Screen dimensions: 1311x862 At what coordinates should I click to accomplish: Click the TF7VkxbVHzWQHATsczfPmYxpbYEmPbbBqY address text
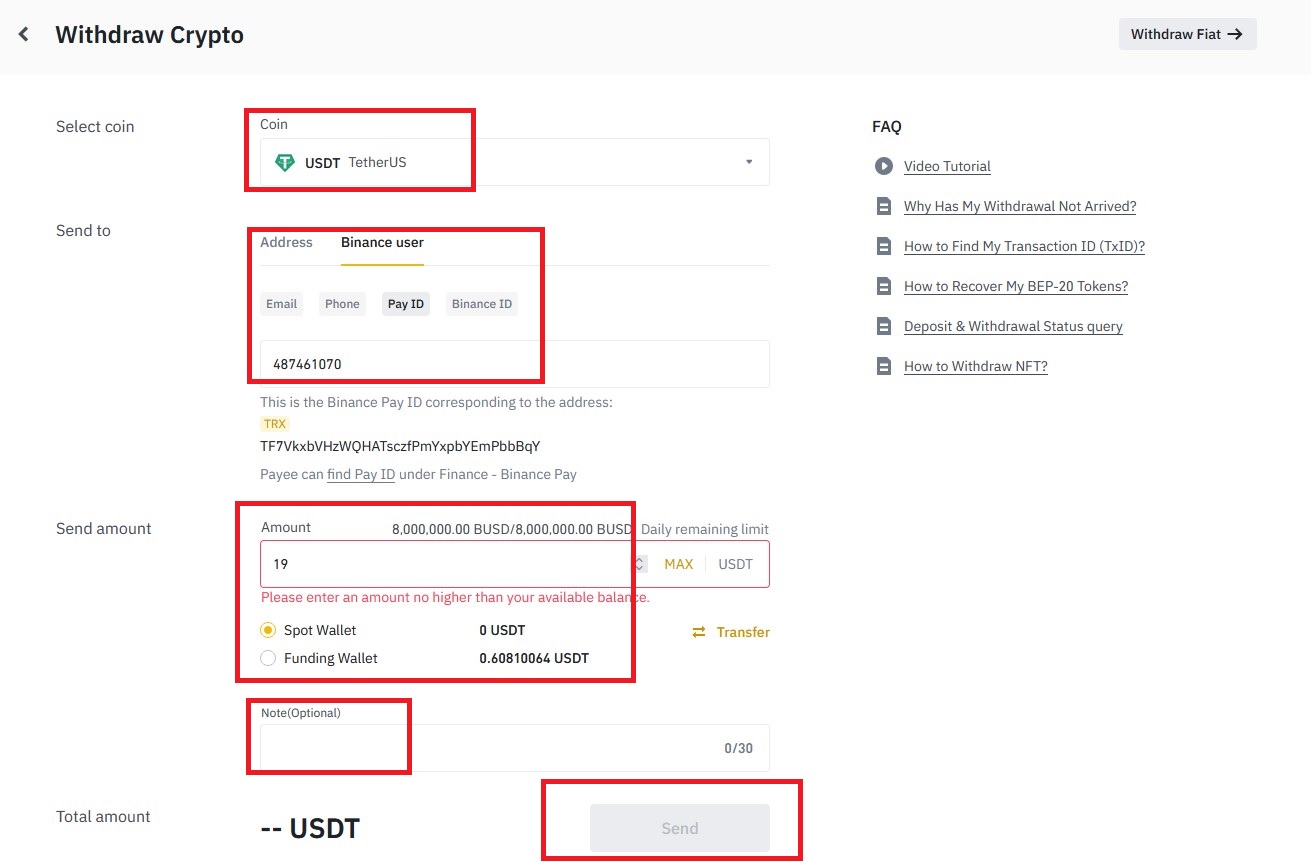coord(400,446)
